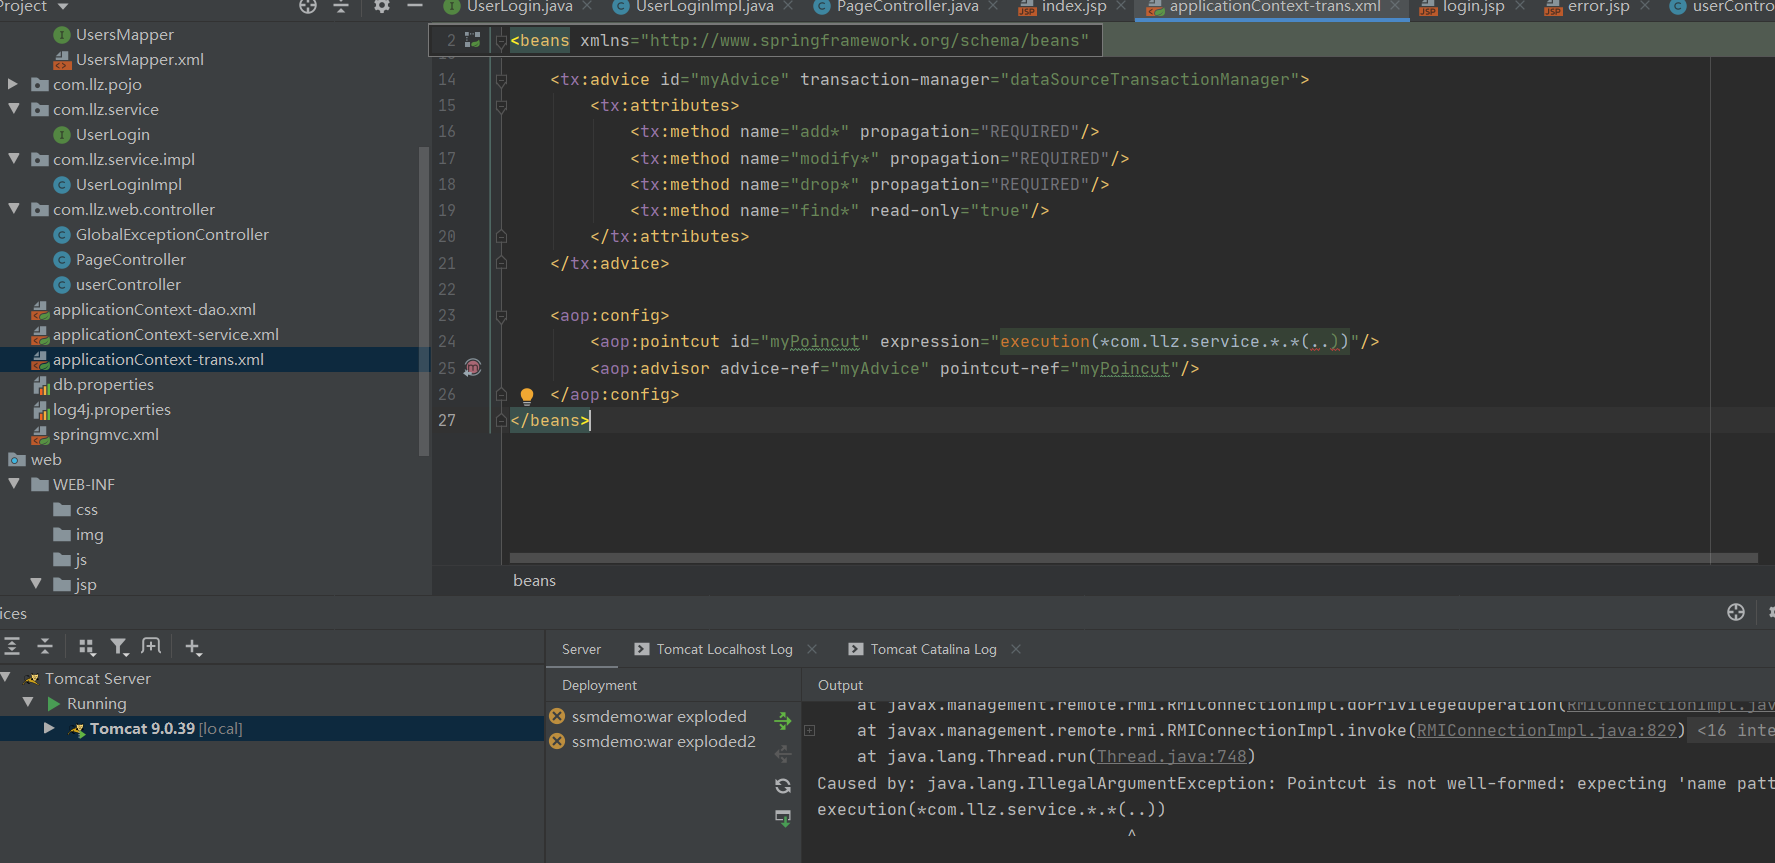This screenshot has height=863, width=1775.
Task: Open Services panel options crosshair icon
Action: 1736,612
